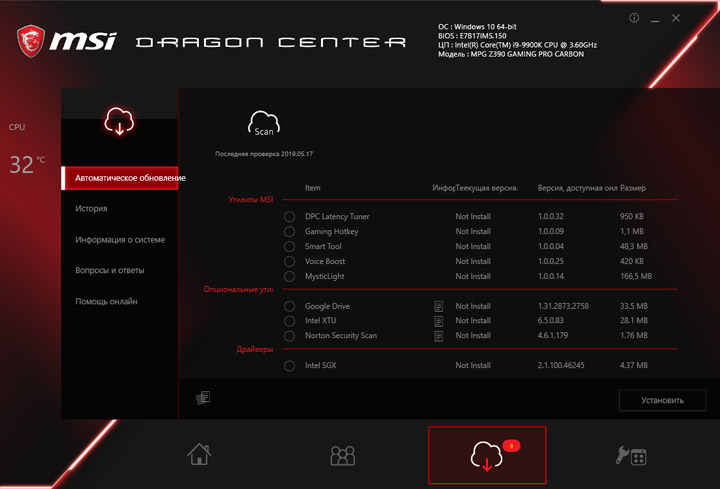Click the document list icon below the table
The image size is (720, 489).
tap(203, 398)
